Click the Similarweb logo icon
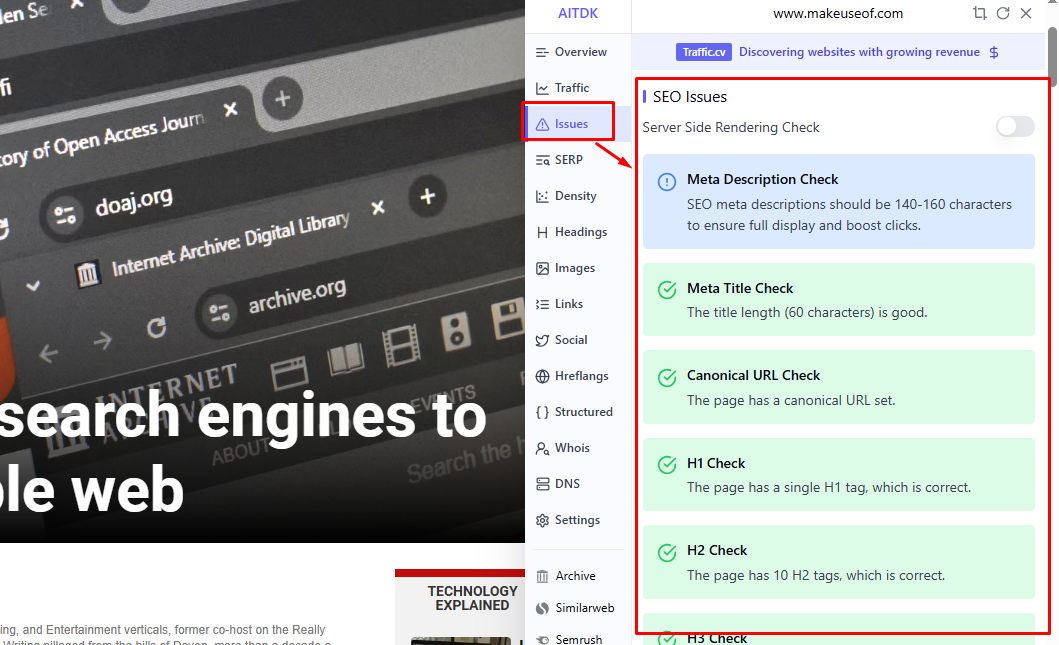 click(x=542, y=608)
